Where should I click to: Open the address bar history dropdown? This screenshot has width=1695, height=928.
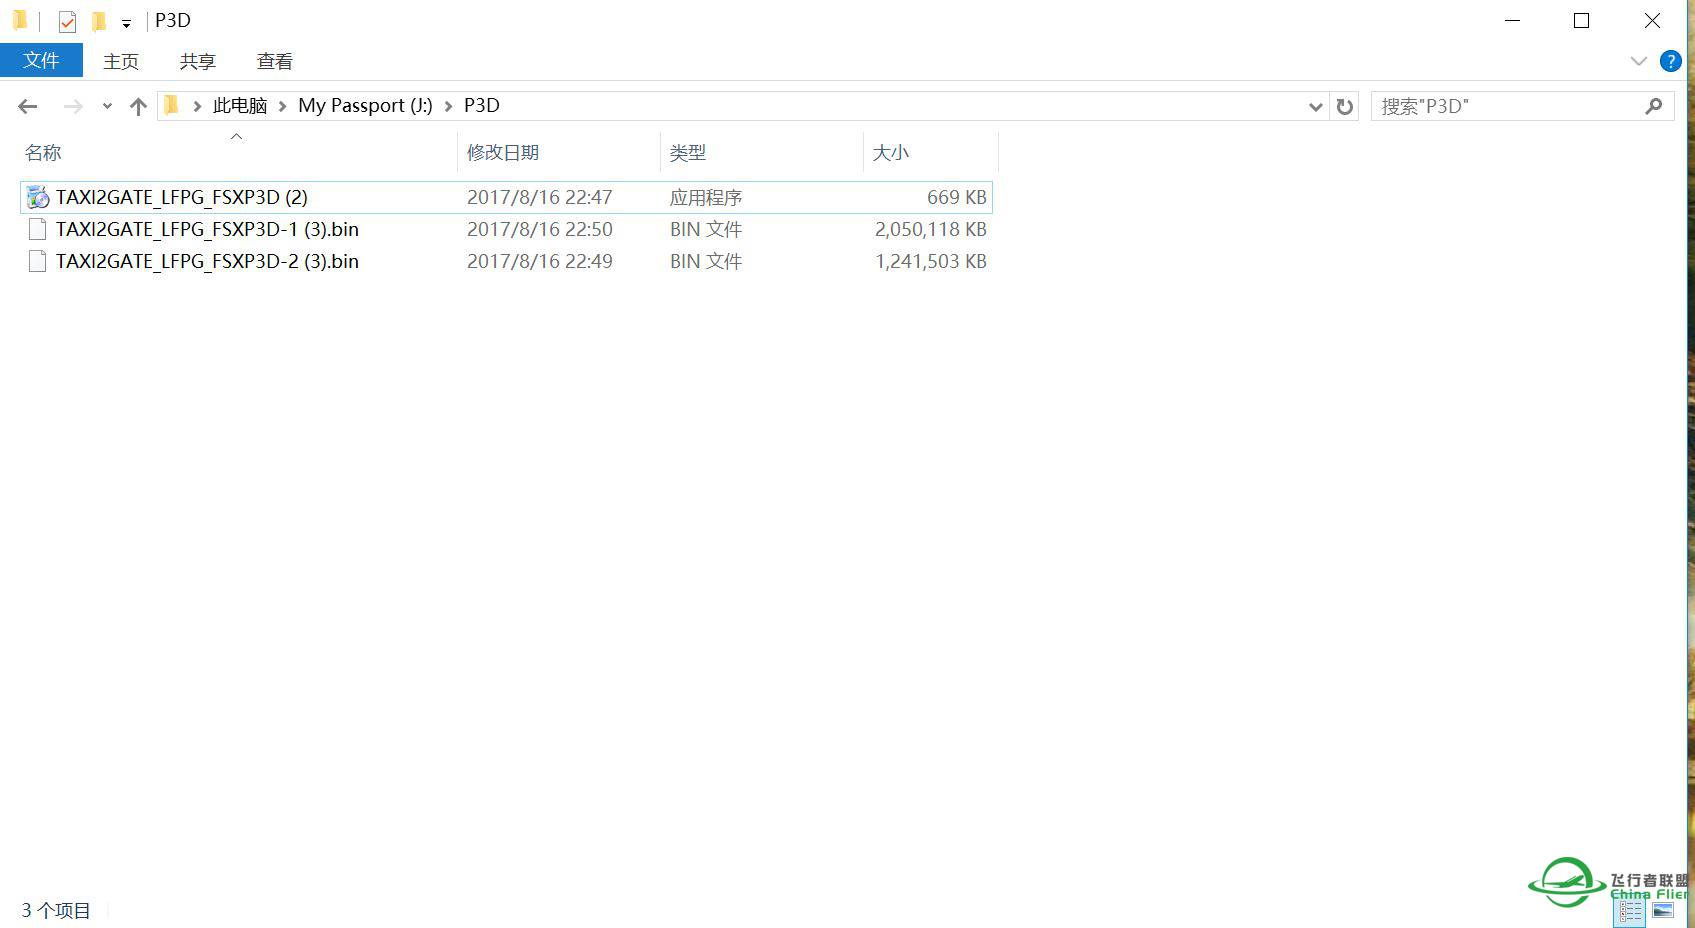click(1315, 105)
